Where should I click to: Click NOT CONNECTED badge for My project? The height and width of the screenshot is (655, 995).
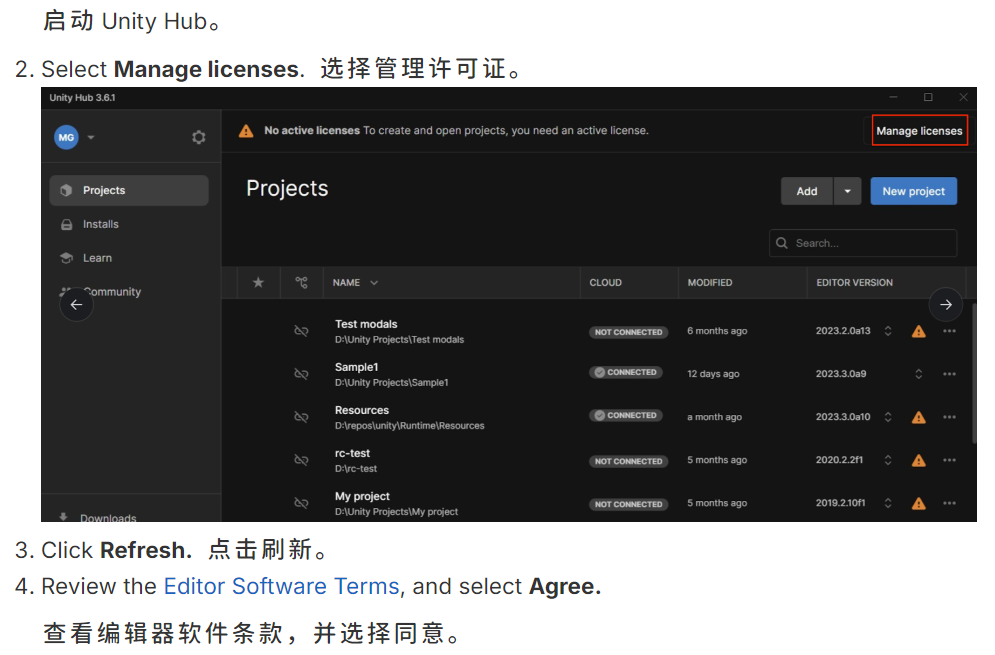point(628,504)
